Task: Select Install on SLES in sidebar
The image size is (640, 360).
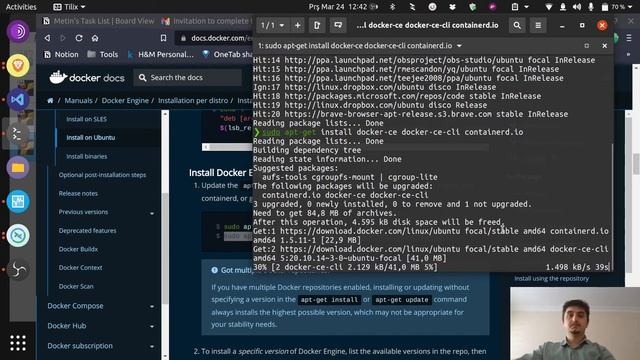Action: pos(87,119)
